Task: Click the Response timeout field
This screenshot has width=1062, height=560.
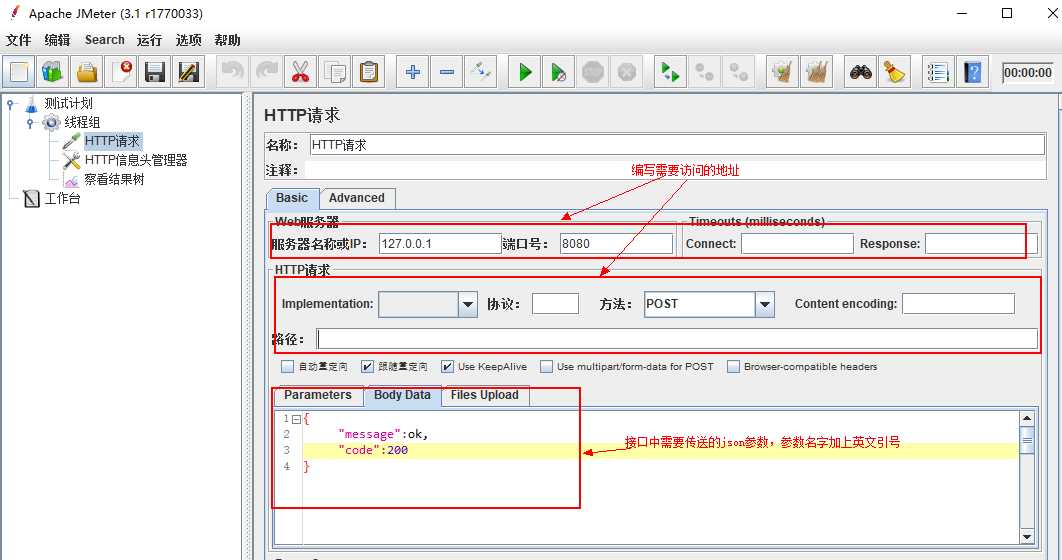Action: pyautogui.click(x=981, y=244)
